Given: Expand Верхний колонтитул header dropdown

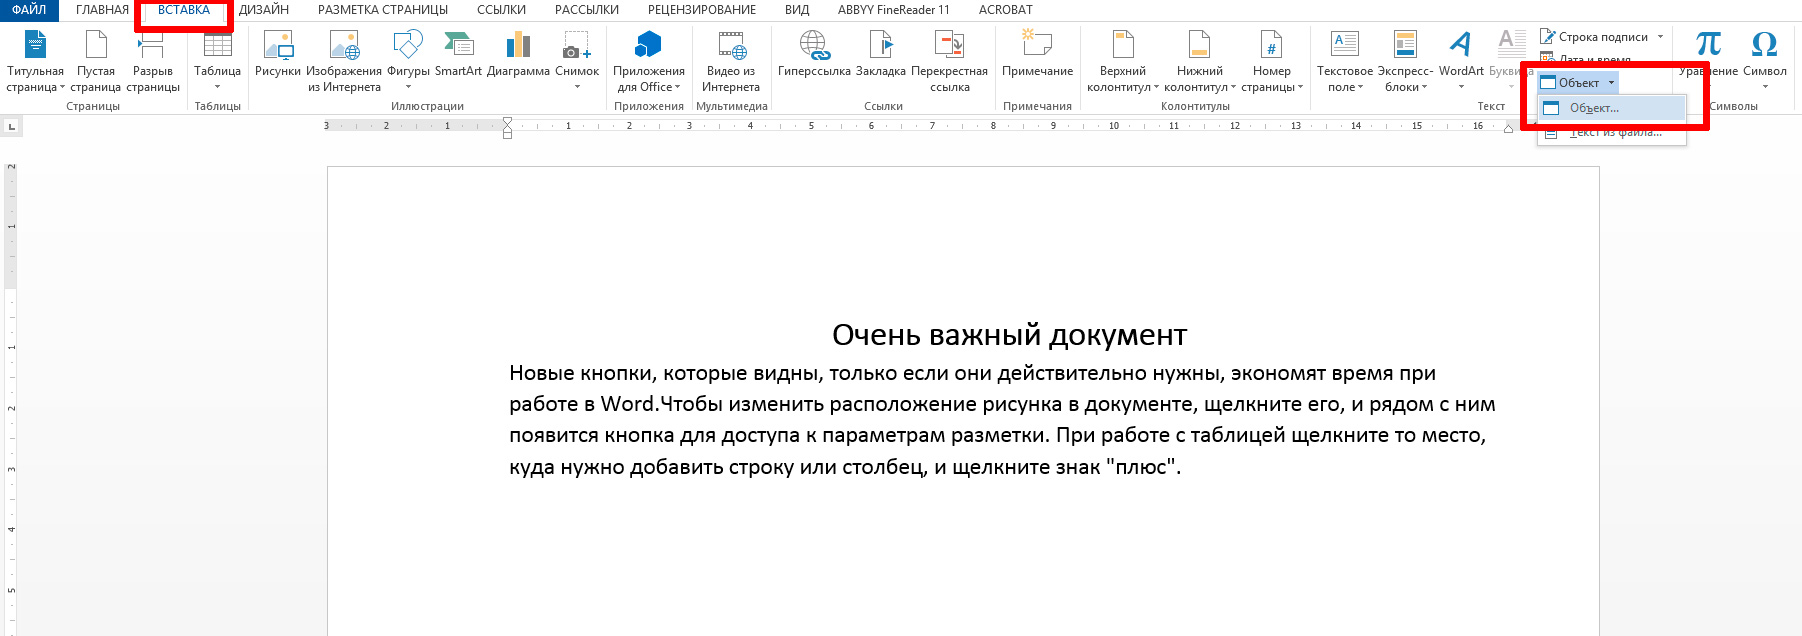Looking at the screenshot, I should point(1156,87).
